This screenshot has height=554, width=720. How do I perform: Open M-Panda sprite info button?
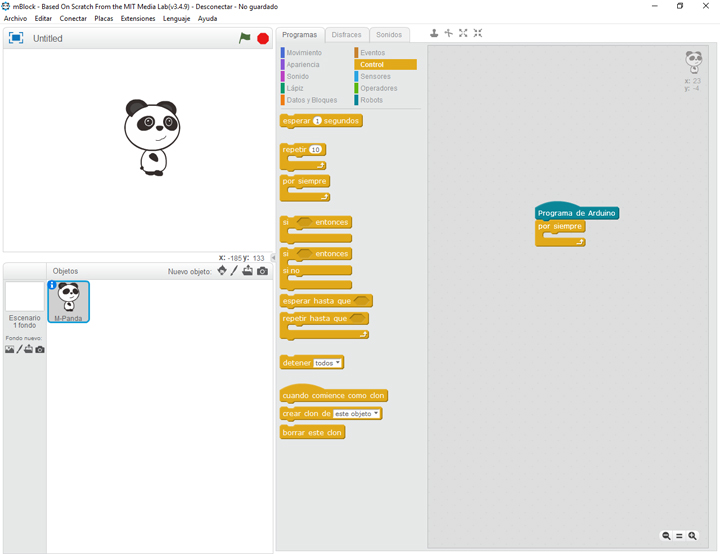click(53, 286)
